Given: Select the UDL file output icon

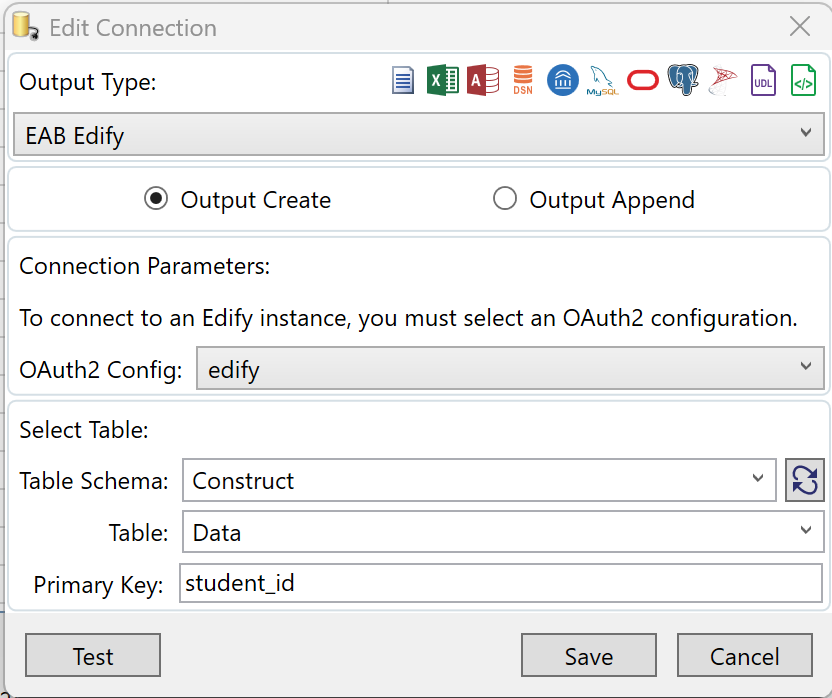Looking at the screenshot, I should 763,80.
